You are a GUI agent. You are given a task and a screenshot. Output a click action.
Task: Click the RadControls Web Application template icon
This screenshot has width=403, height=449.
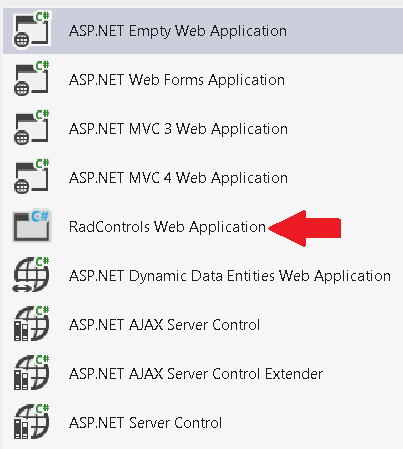click(32, 226)
